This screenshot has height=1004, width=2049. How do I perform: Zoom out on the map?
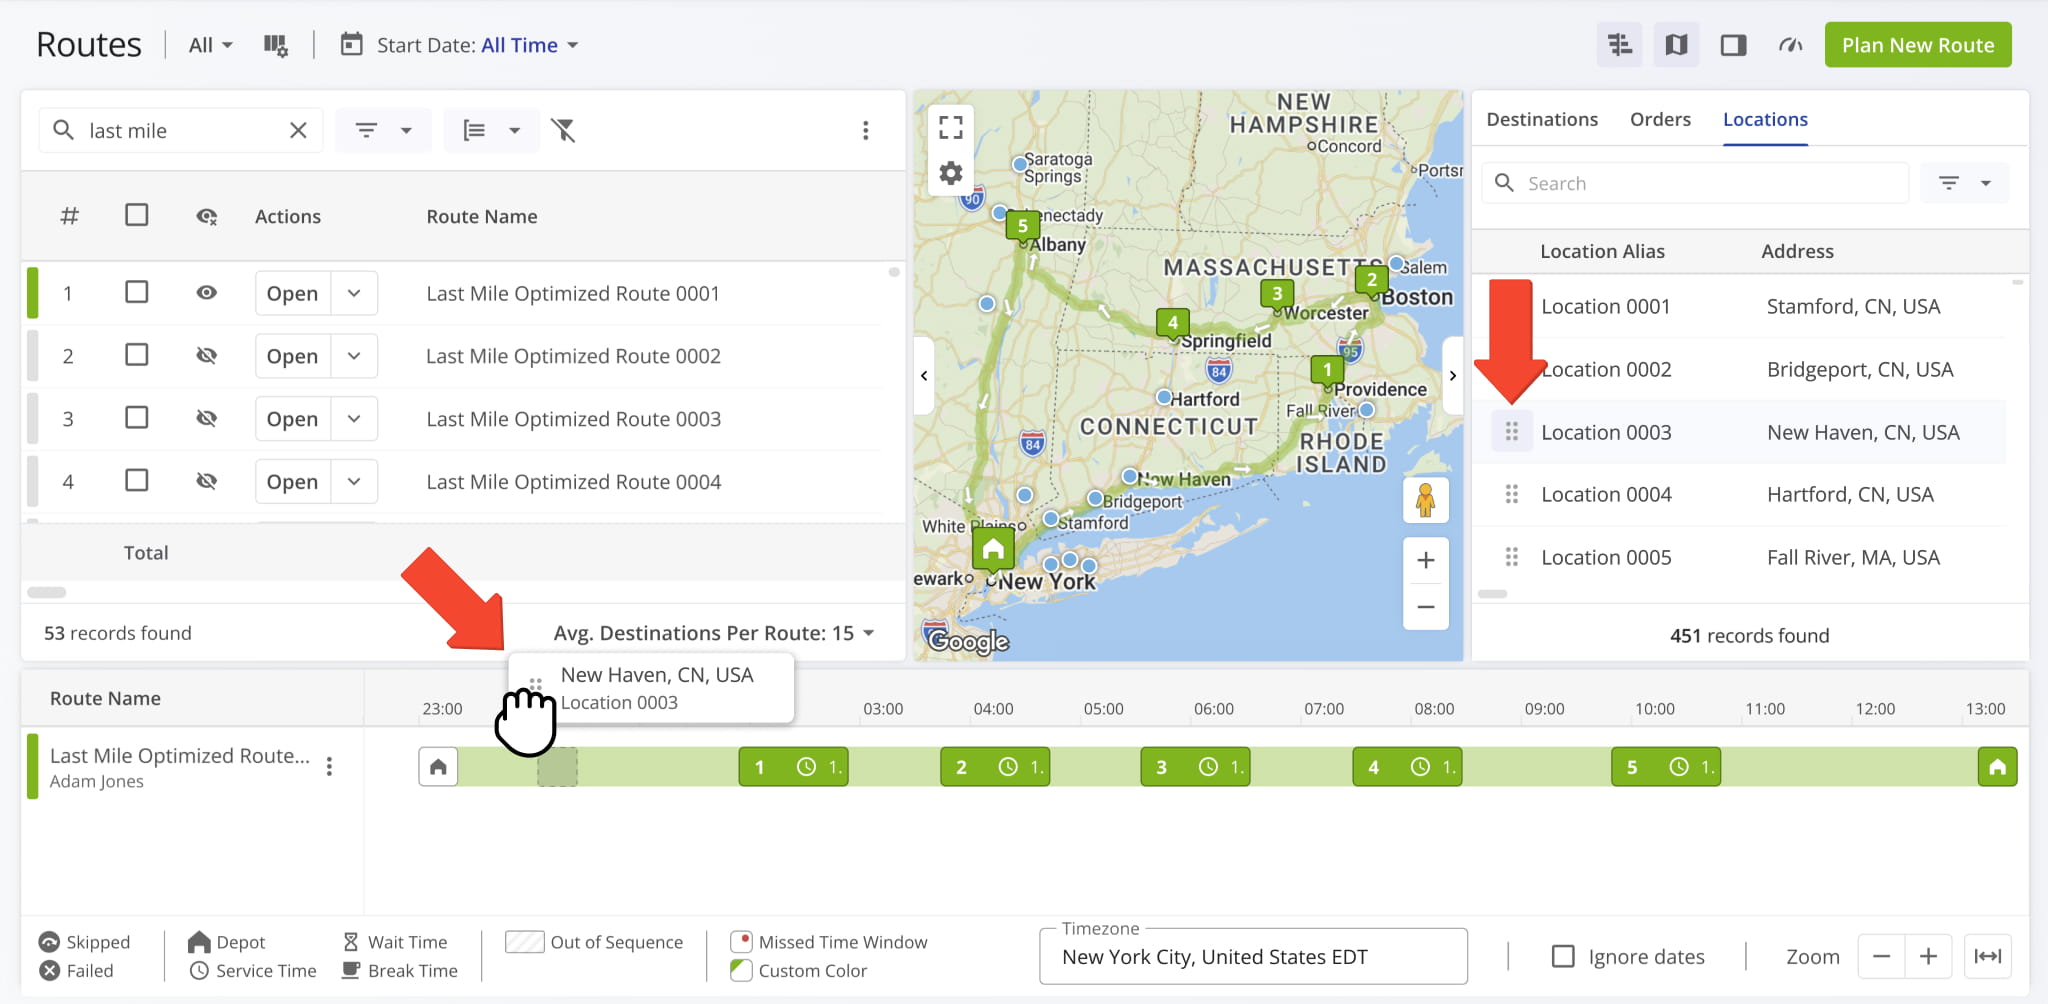click(x=1426, y=607)
